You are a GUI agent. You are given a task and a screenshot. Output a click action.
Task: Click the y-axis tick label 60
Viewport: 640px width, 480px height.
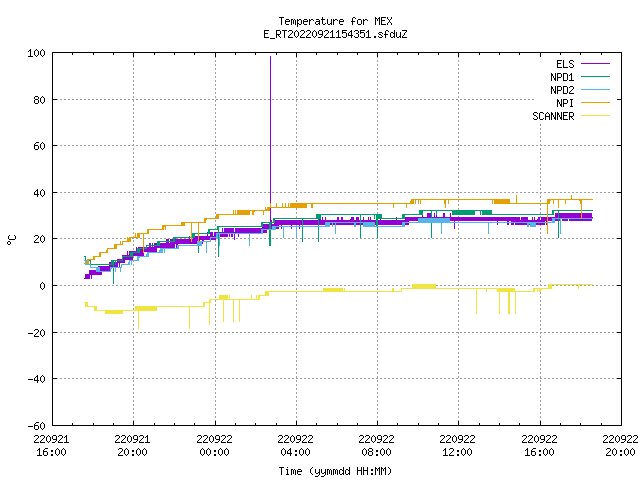point(39,146)
